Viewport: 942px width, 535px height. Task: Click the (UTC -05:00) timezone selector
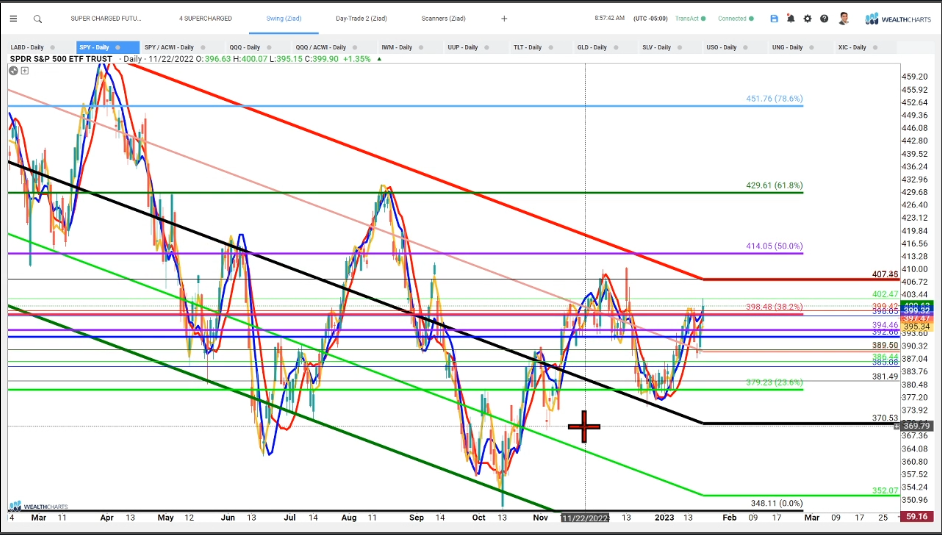(x=650, y=19)
